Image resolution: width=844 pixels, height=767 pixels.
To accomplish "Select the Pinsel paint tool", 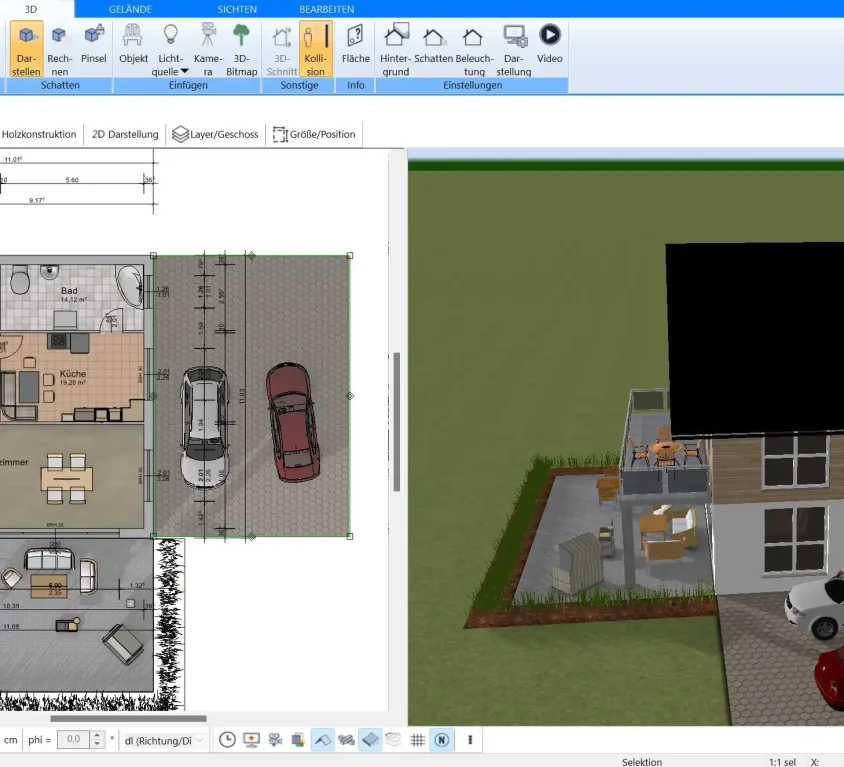I will (94, 49).
